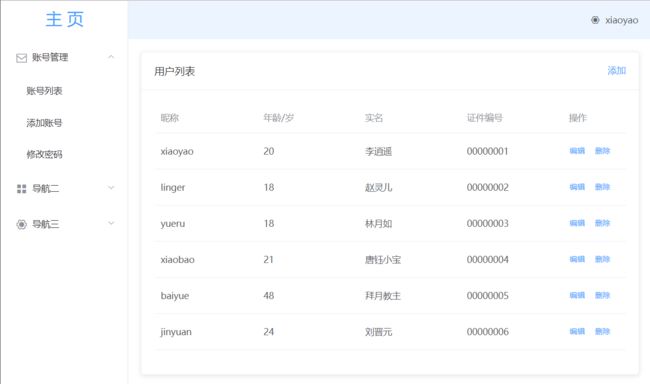Expand the 导航二 chevron
This screenshot has height=384, width=650.
[111, 188]
